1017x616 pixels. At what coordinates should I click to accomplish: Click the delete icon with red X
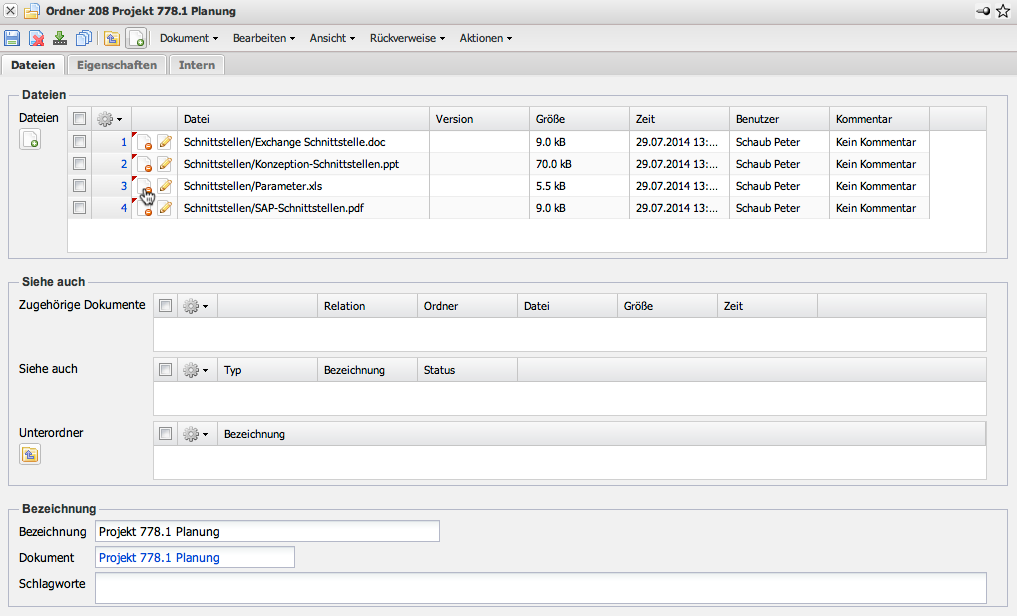36,38
